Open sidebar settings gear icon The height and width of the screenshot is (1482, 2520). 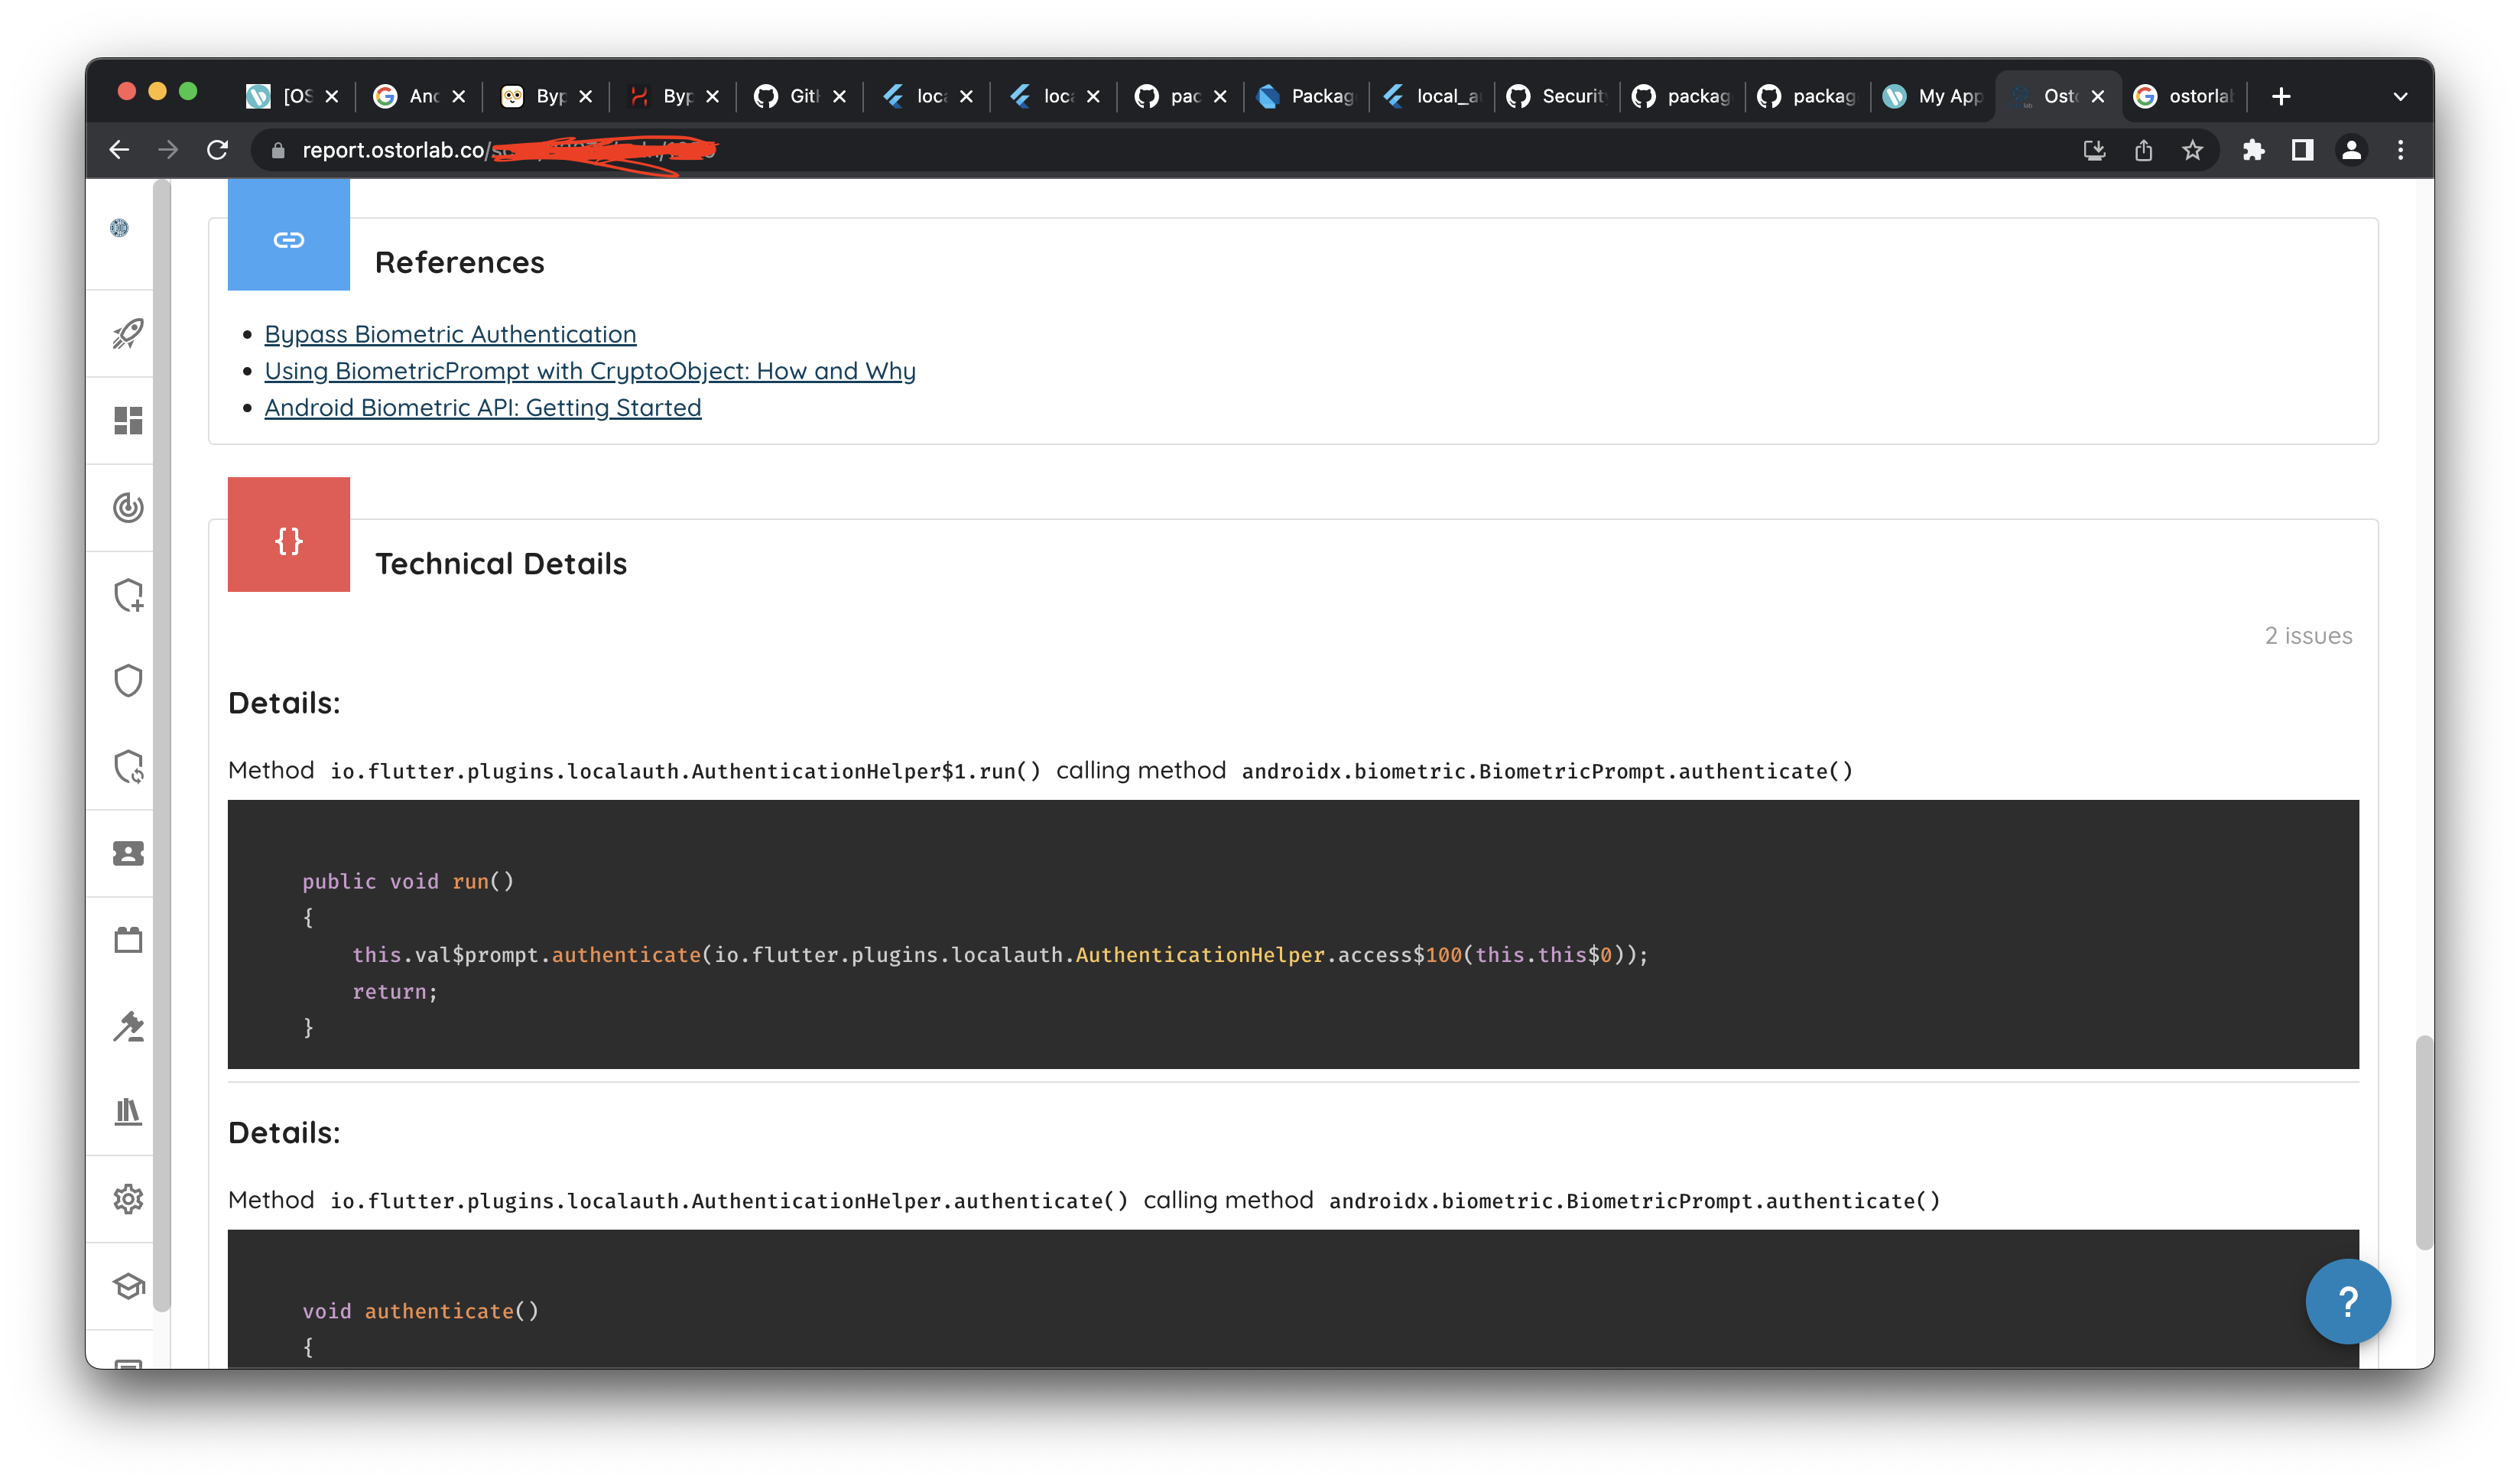tap(128, 1198)
